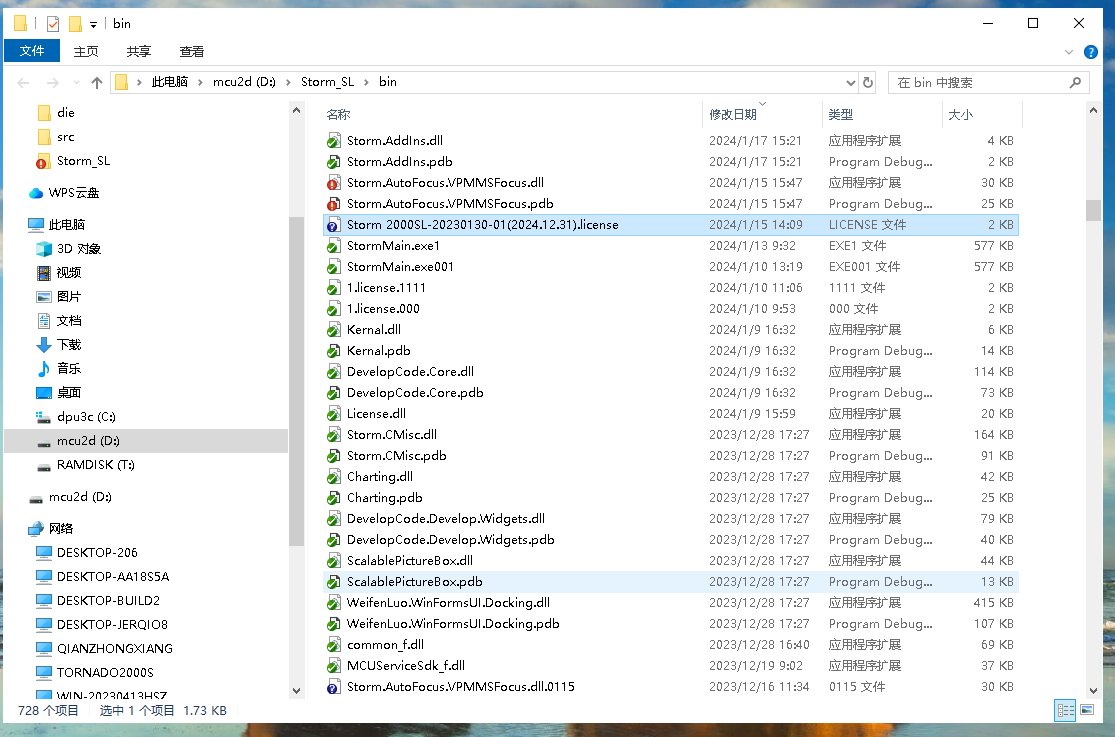Click the search magnifier icon
Screen dimensions: 1115x737
tap(1076, 83)
